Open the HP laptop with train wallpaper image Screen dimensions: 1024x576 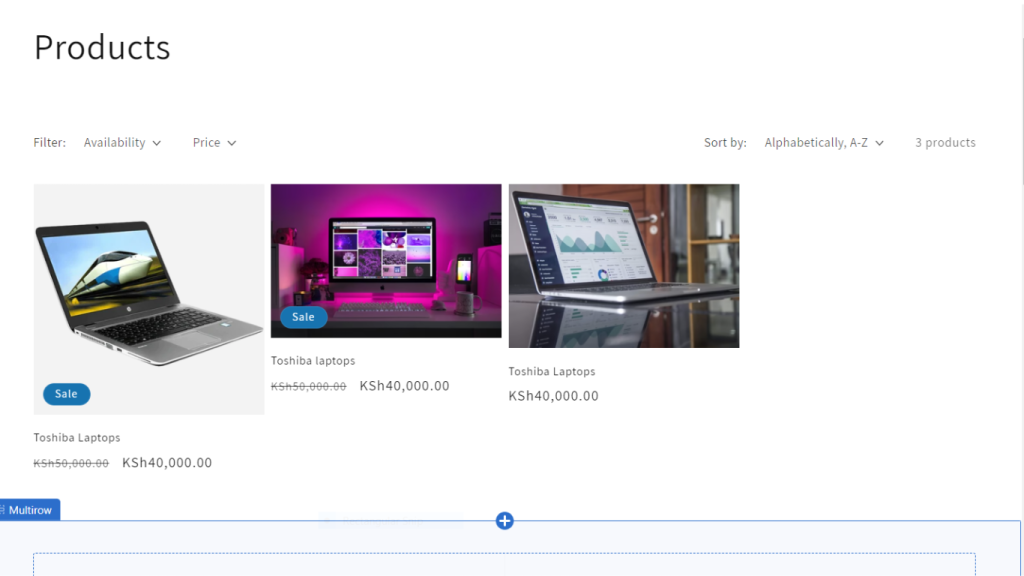149,299
